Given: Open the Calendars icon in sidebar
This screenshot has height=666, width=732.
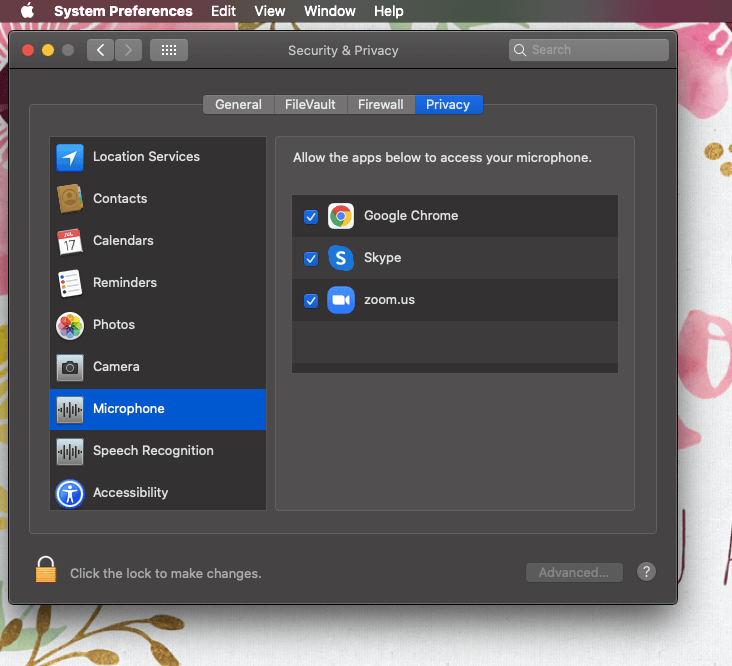Looking at the screenshot, I should [70, 241].
